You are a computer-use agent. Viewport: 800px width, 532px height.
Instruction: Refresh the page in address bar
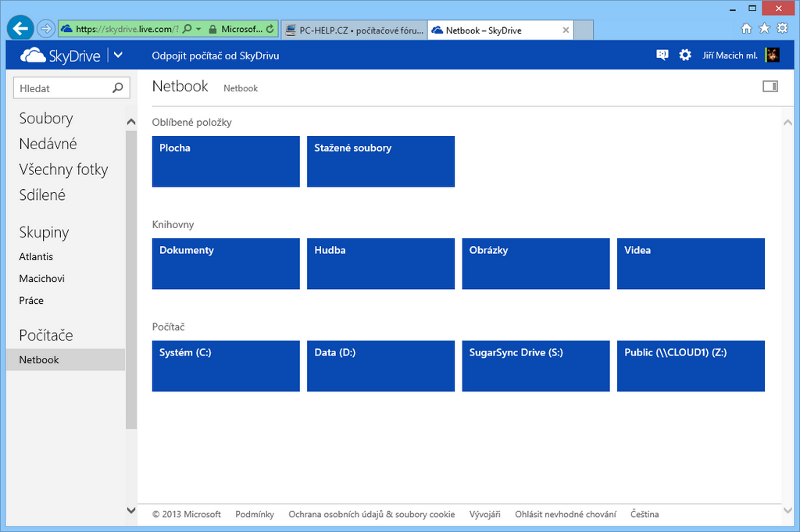[270, 29]
